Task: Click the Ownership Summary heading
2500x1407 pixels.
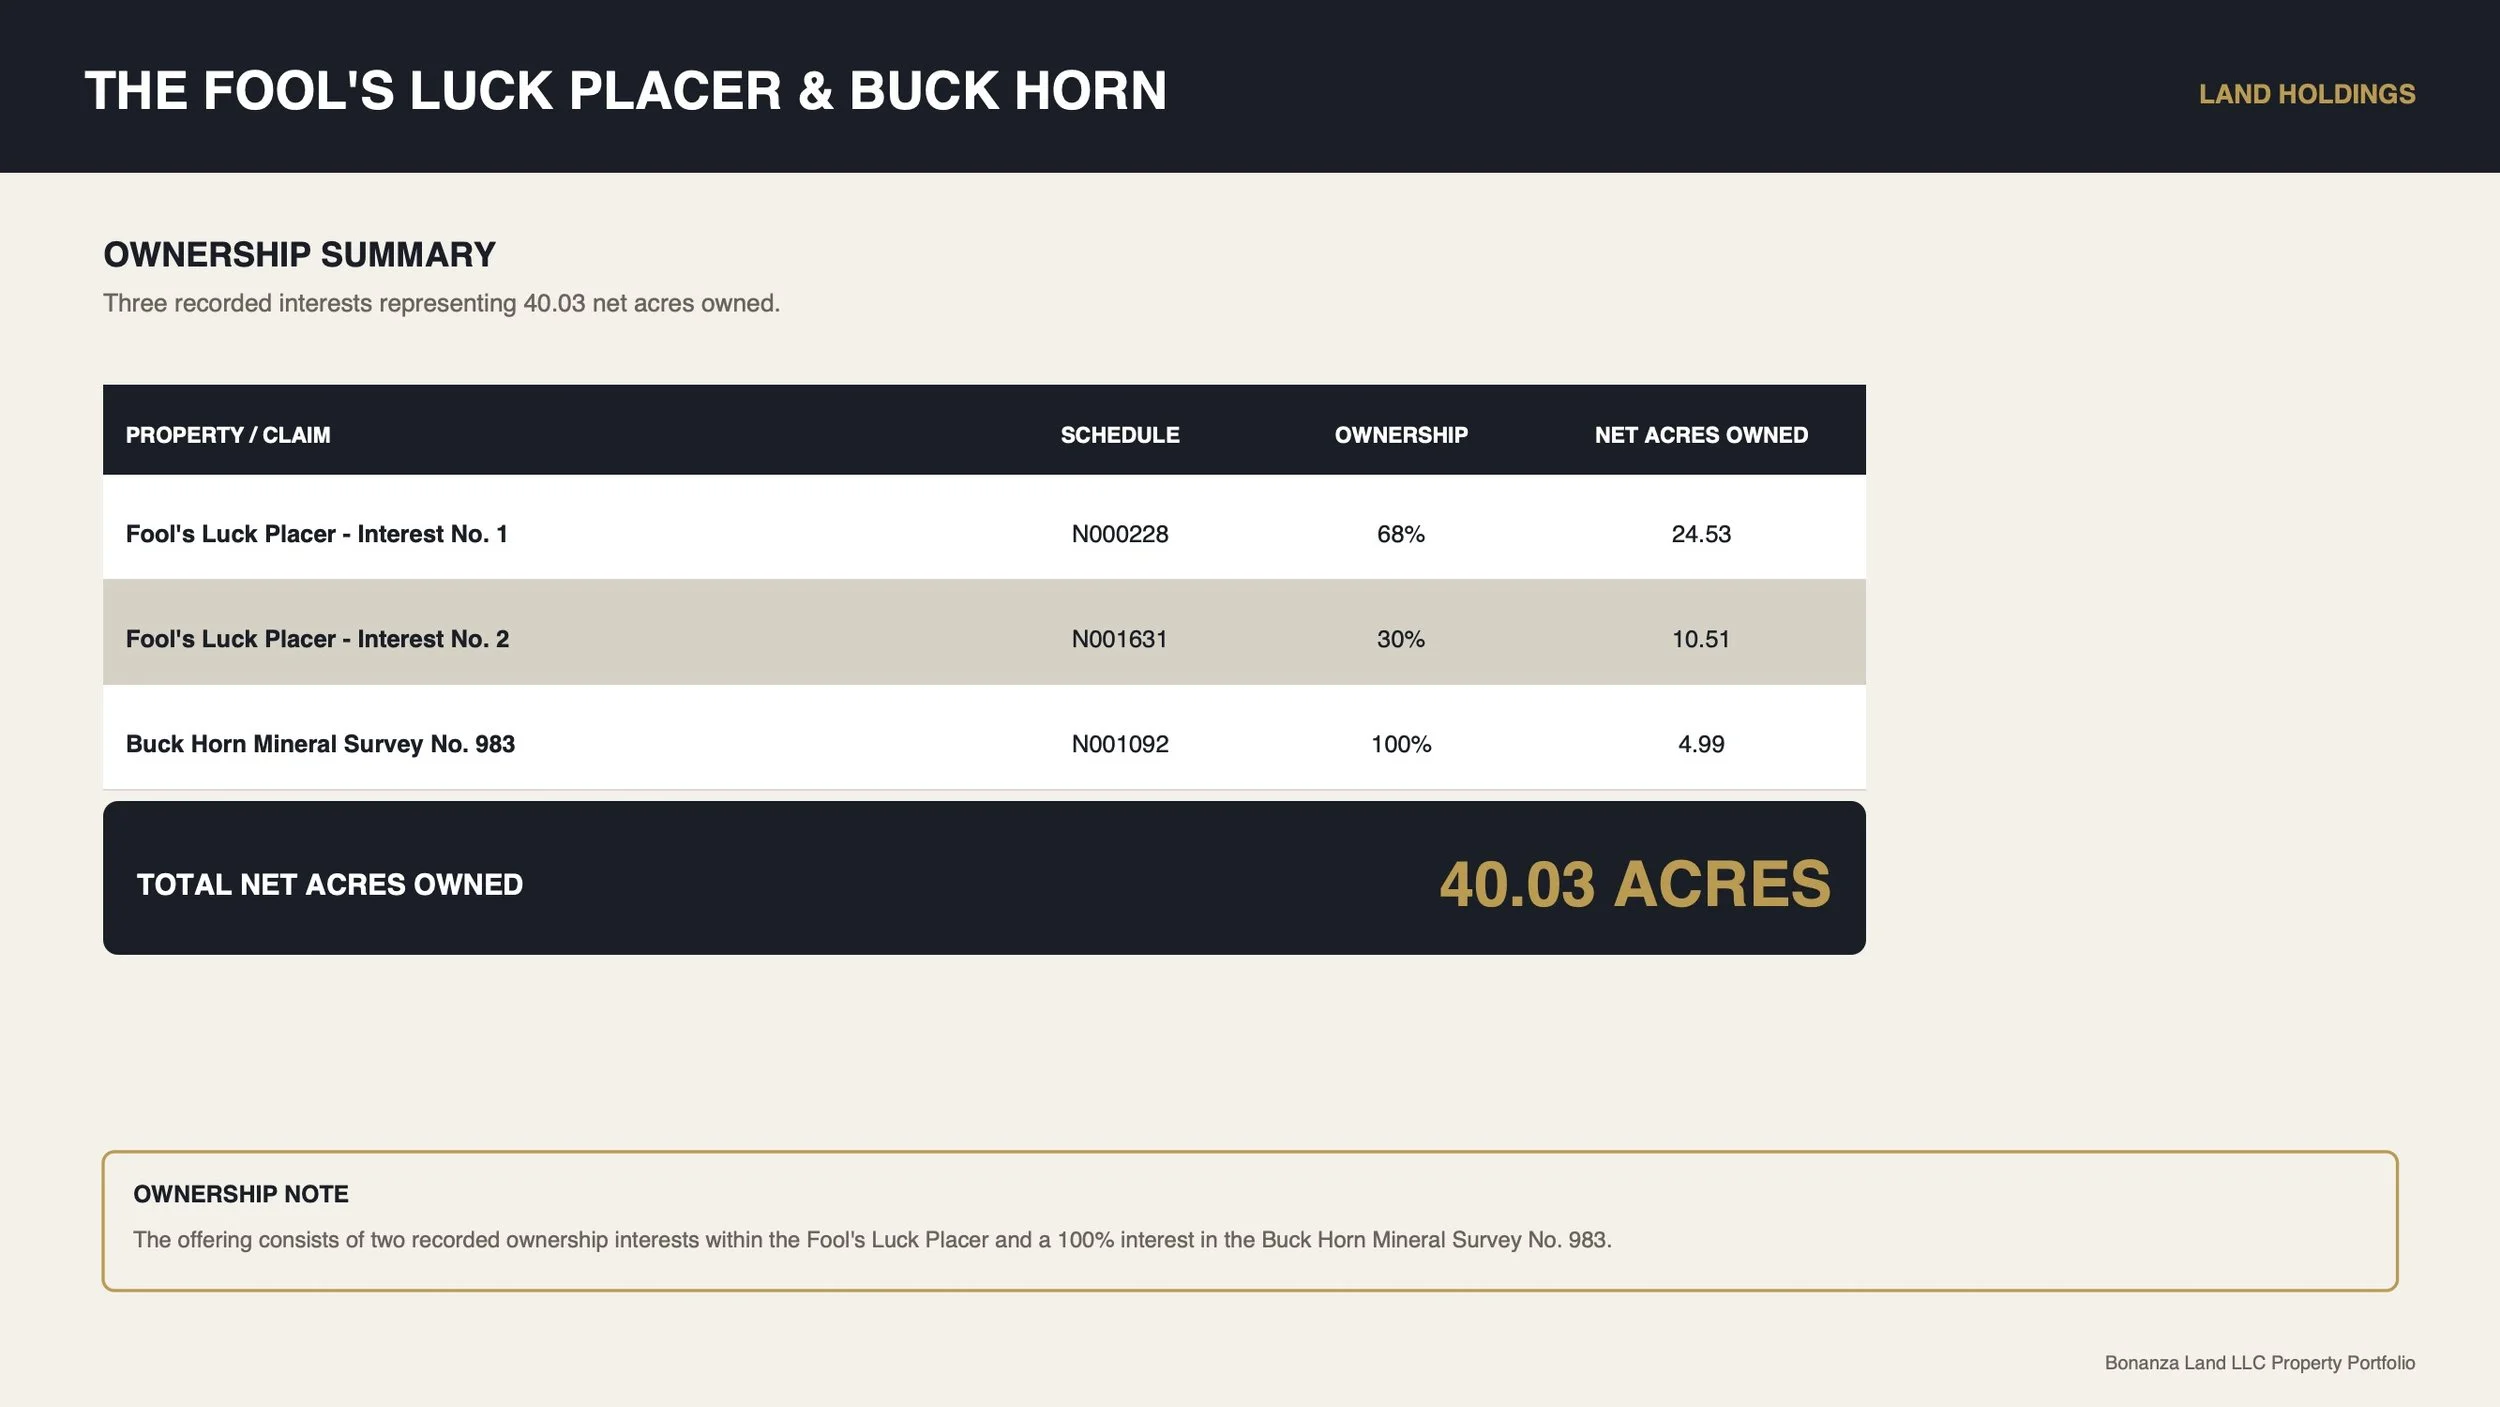Action: [299, 254]
